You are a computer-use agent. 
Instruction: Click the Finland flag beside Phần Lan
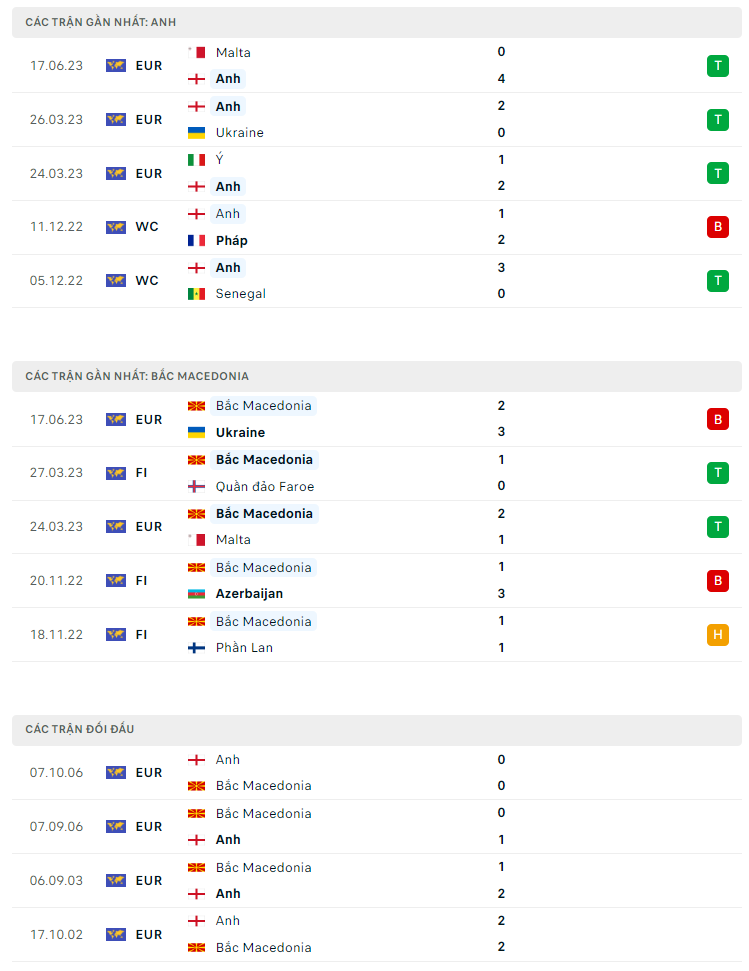click(196, 648)
